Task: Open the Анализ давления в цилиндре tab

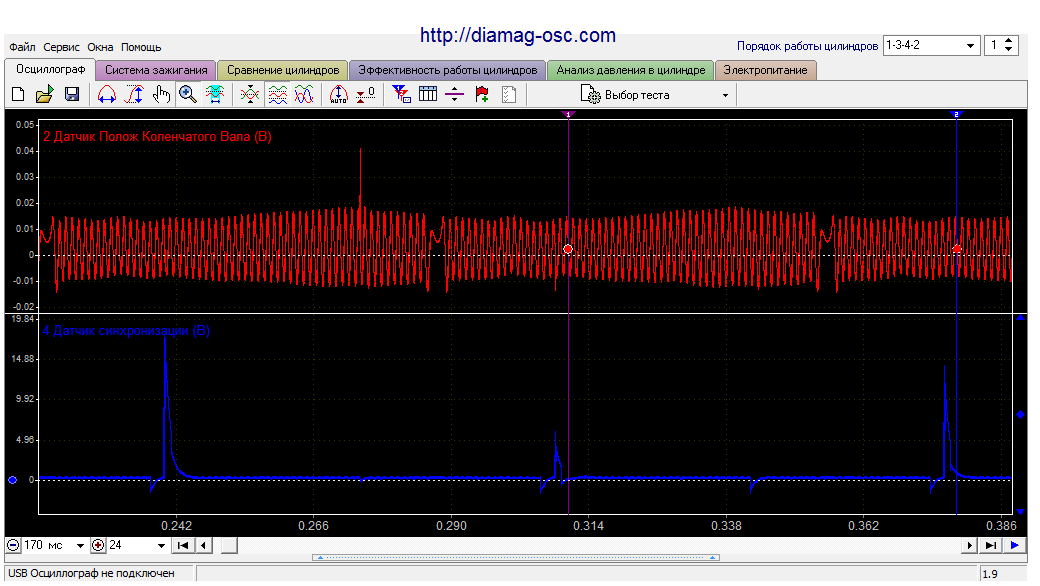Action: tap(631, 70)
